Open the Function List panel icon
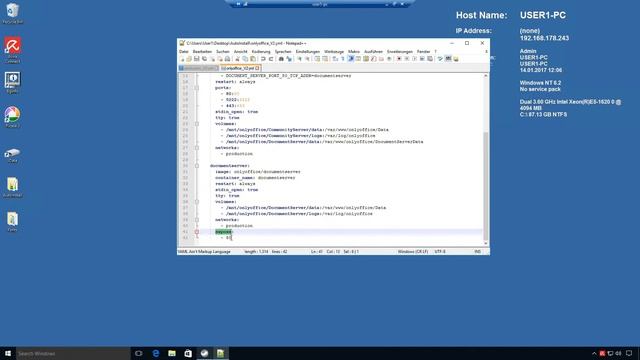 373,59
